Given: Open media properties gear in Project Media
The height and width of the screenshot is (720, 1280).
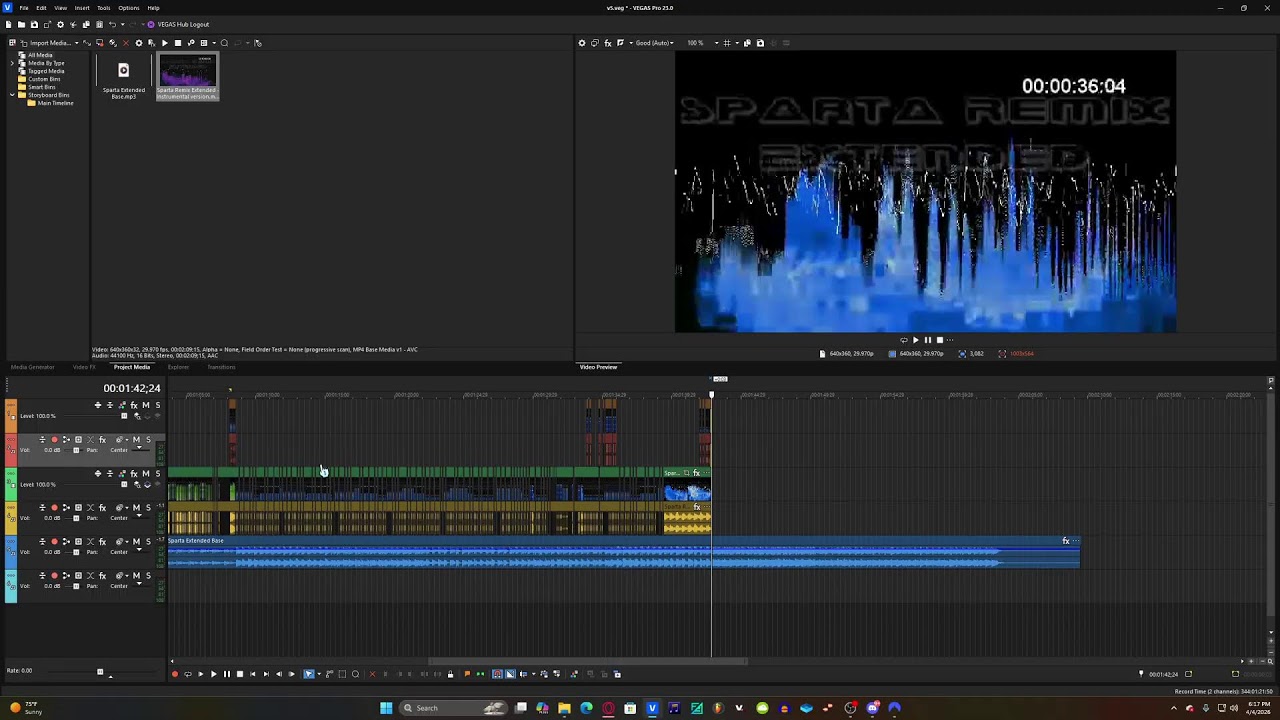Looking at the screenshot, I should (x=138, y=43).
